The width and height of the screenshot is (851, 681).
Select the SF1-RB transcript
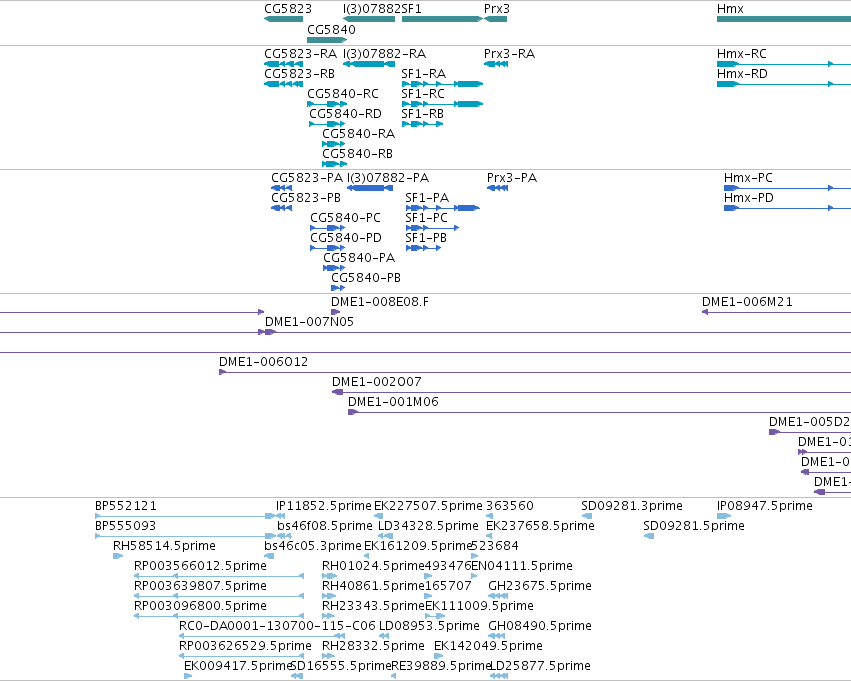click(422, 124)
